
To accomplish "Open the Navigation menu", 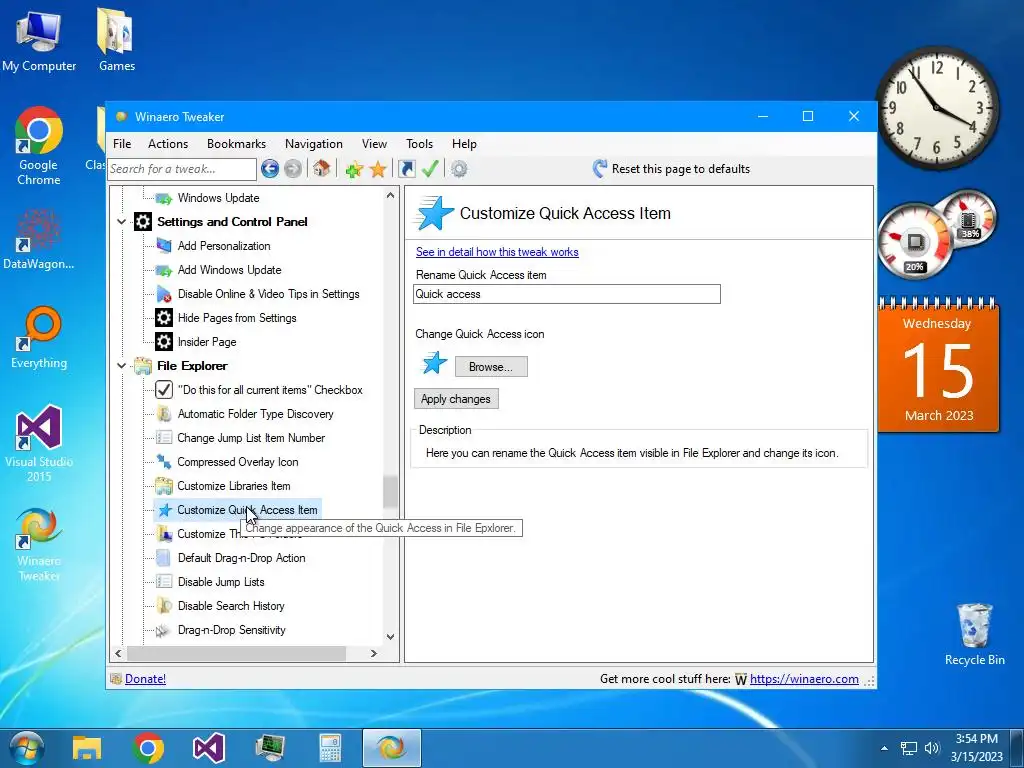I will coord(313,144).
